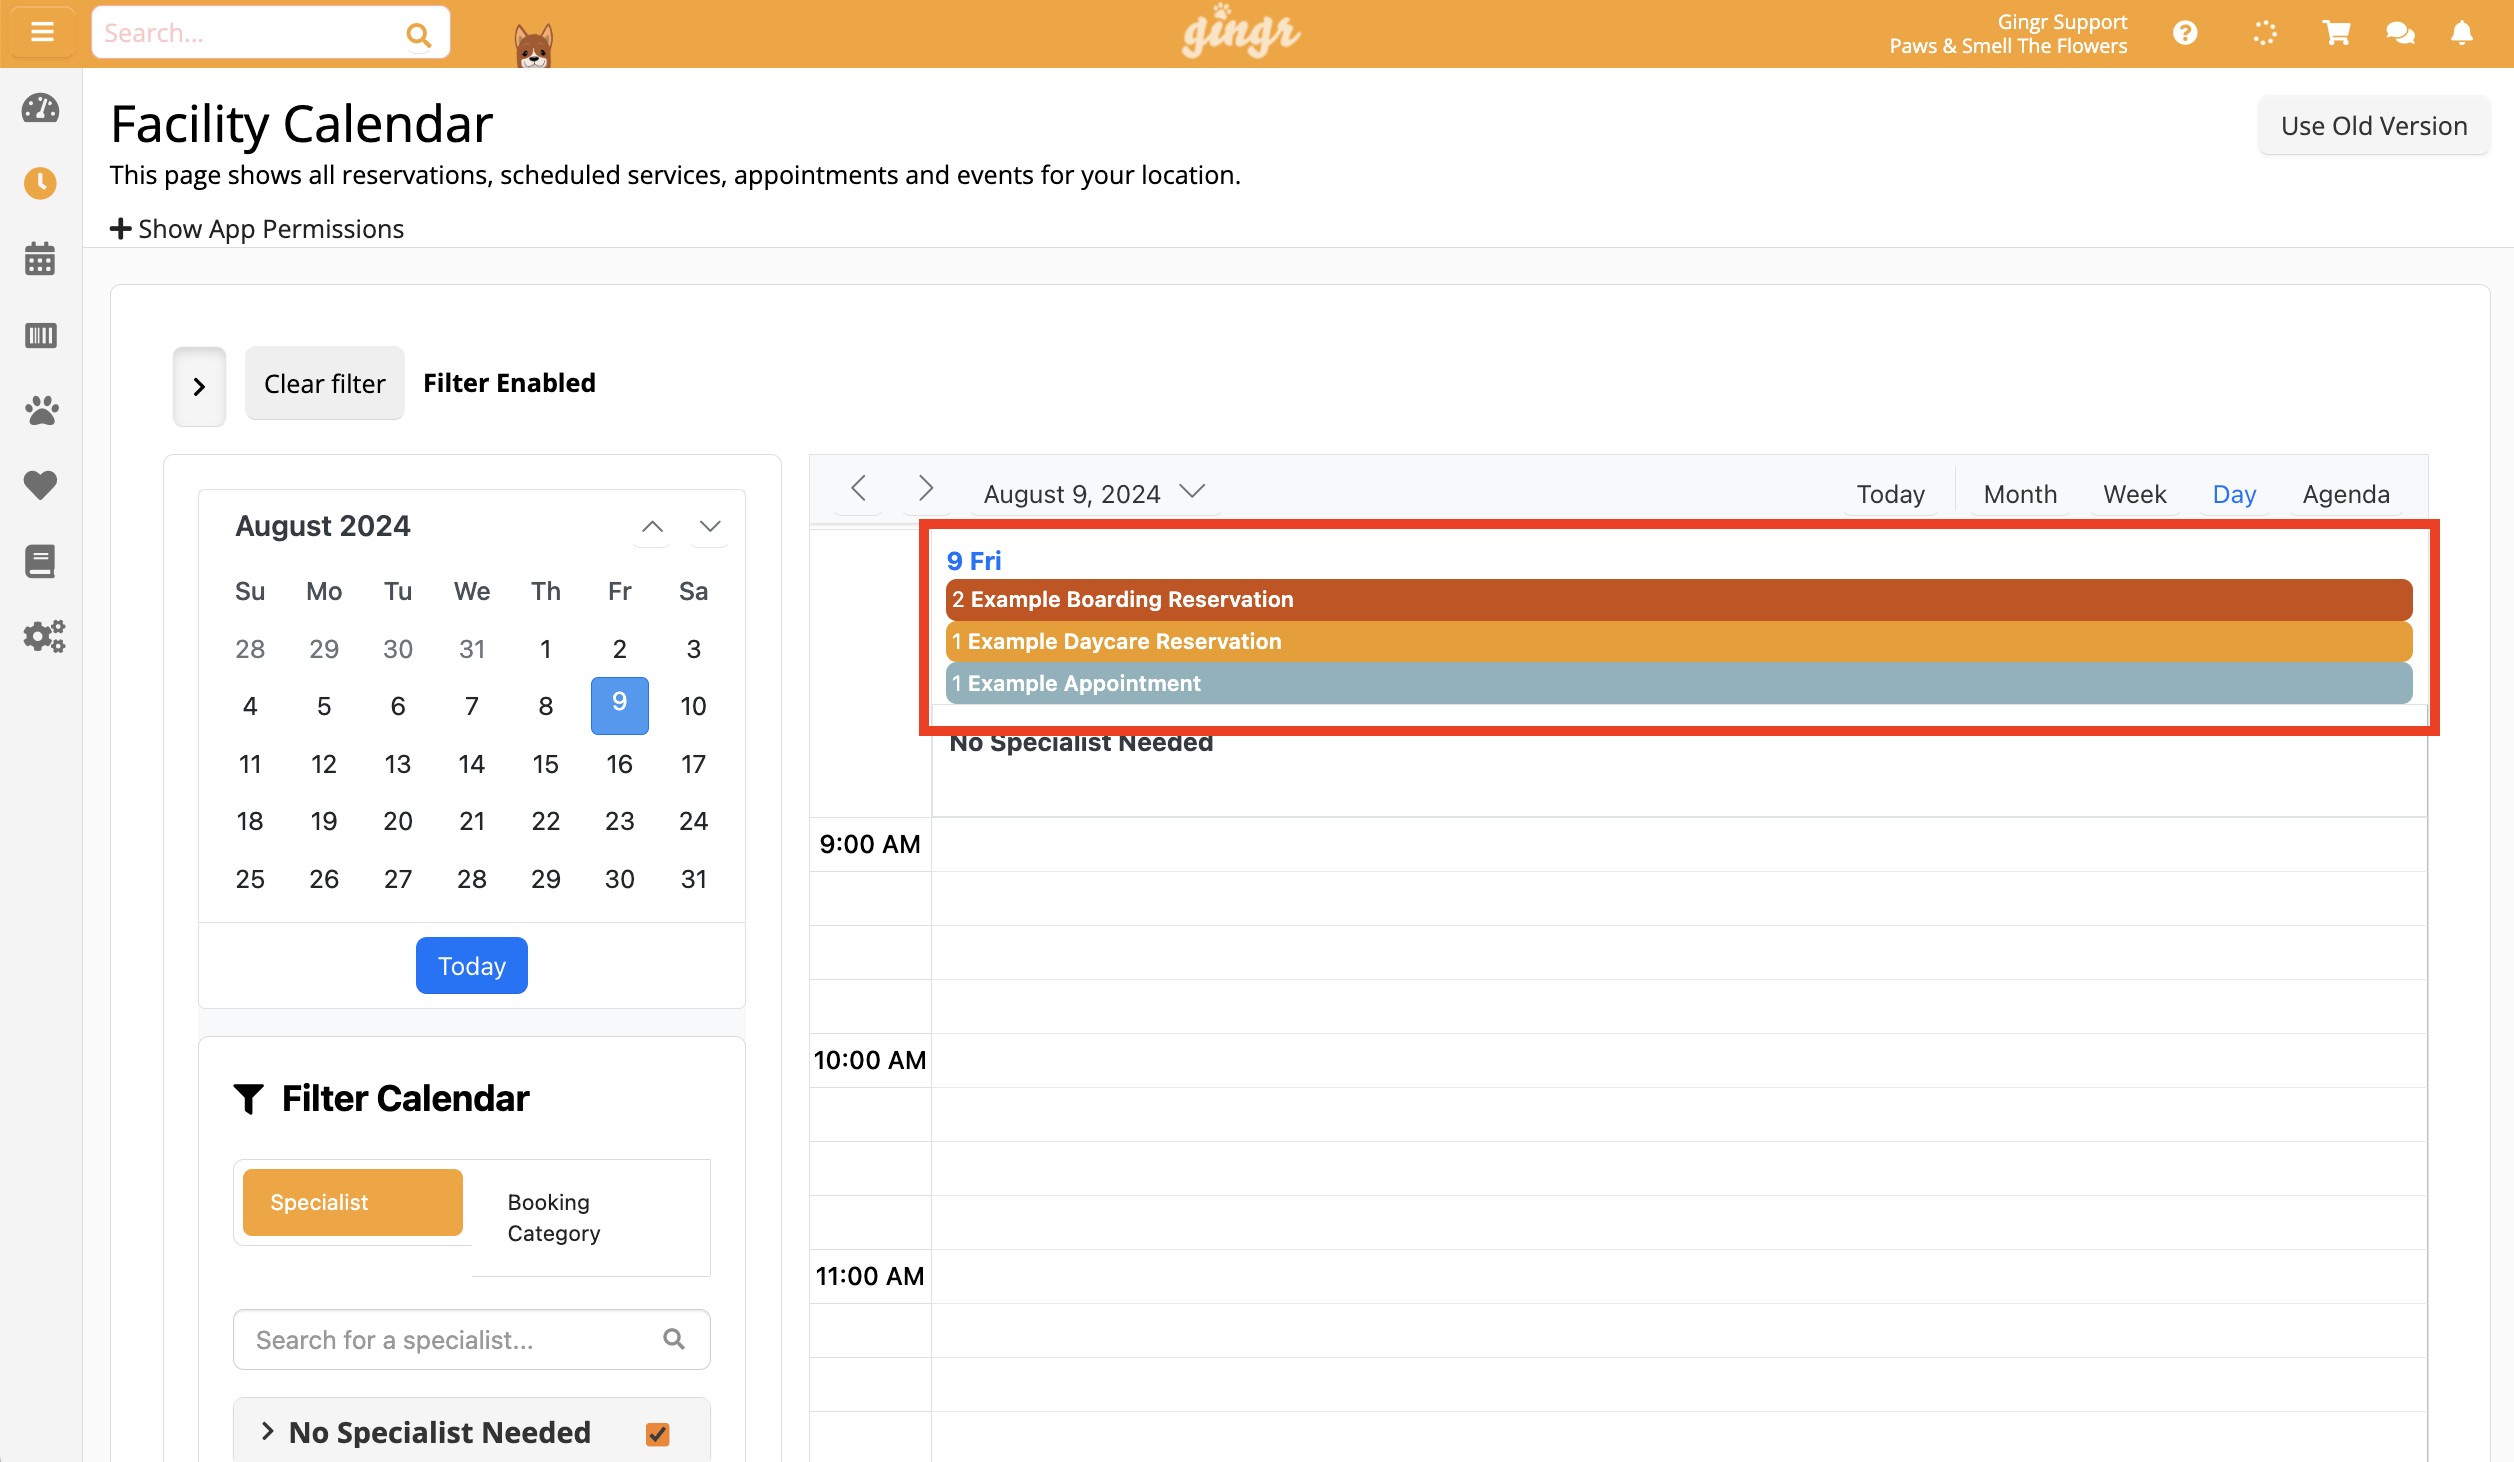The image size is (2514, 1462).
Task: Click the dashboard gauge sidebar icon
Action: (x=41, y=108)
